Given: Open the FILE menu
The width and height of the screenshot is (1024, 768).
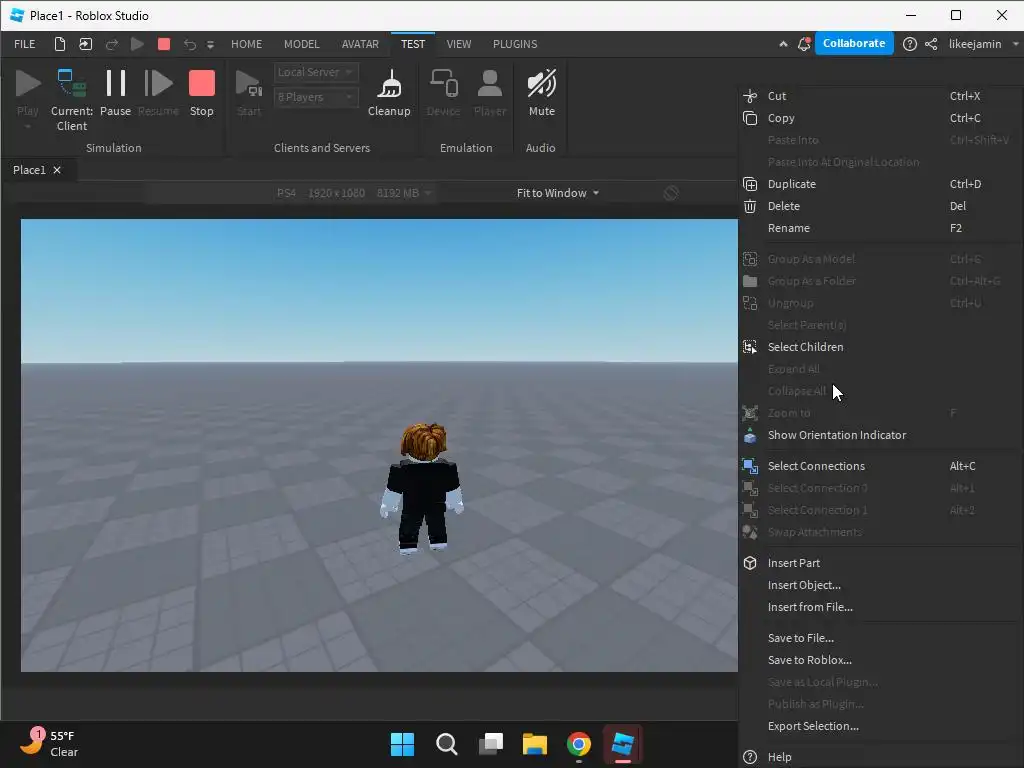Looking at the screenshot, I should point(25,44).
